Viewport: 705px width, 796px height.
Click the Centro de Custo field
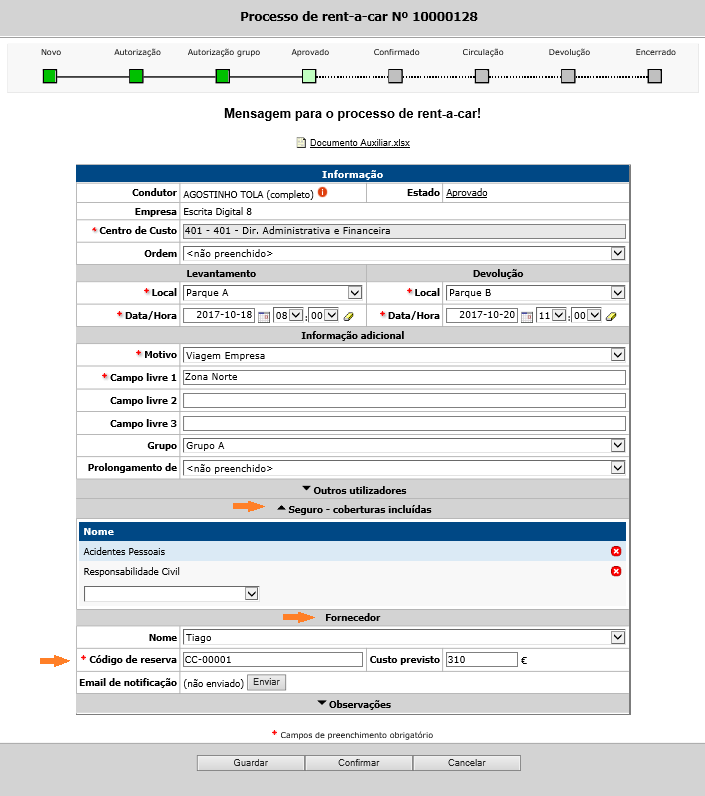pos(404,231)
